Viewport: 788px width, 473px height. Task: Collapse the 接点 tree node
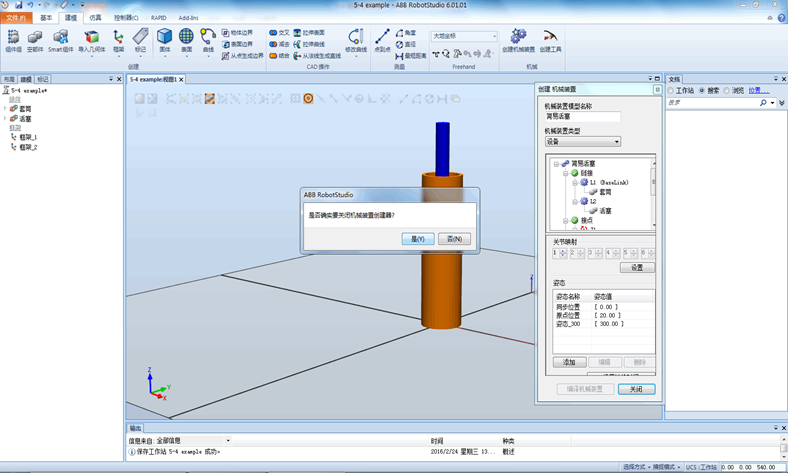(565, 220)
